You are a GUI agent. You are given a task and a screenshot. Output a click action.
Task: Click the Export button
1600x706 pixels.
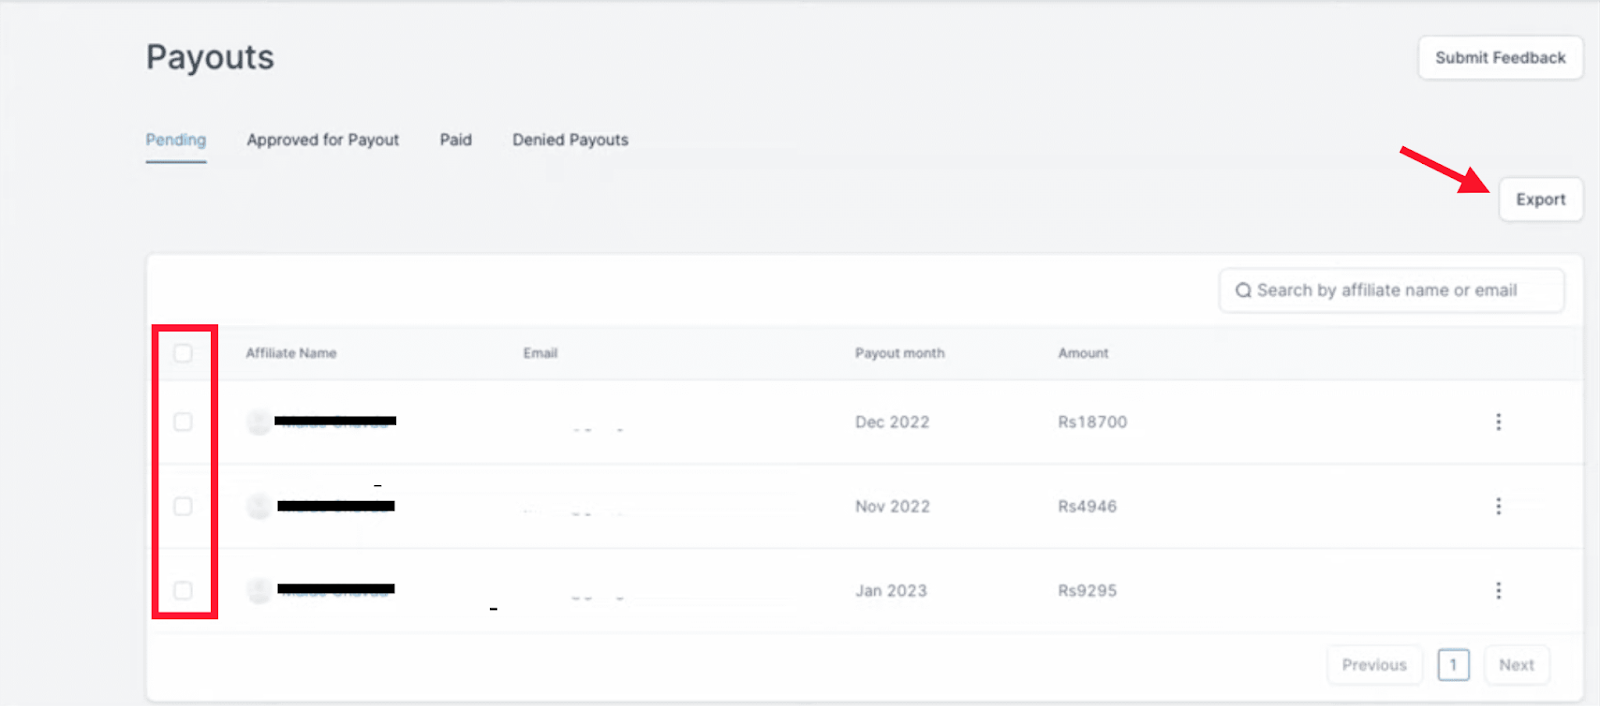point(1540,200)
